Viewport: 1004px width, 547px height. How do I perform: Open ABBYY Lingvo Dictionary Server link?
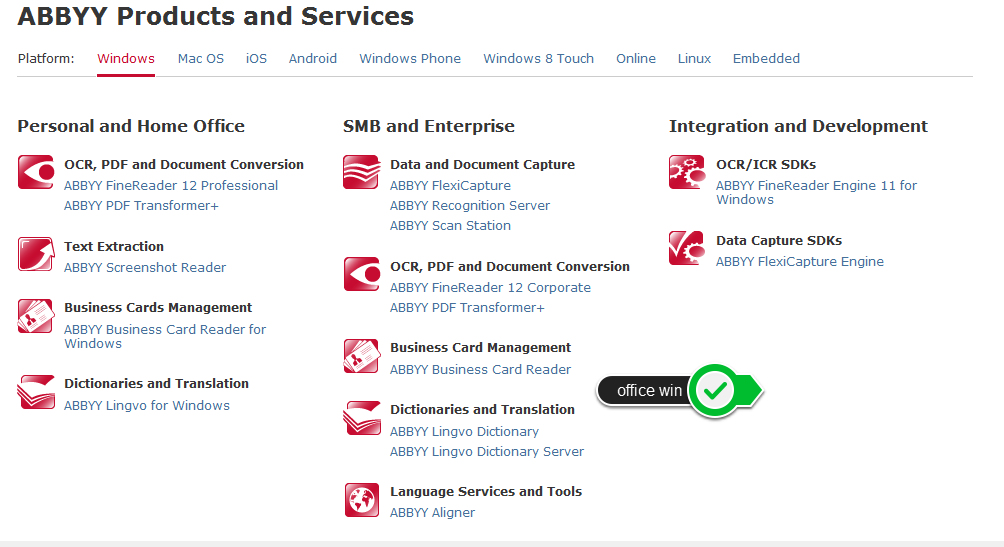(487, 452)
